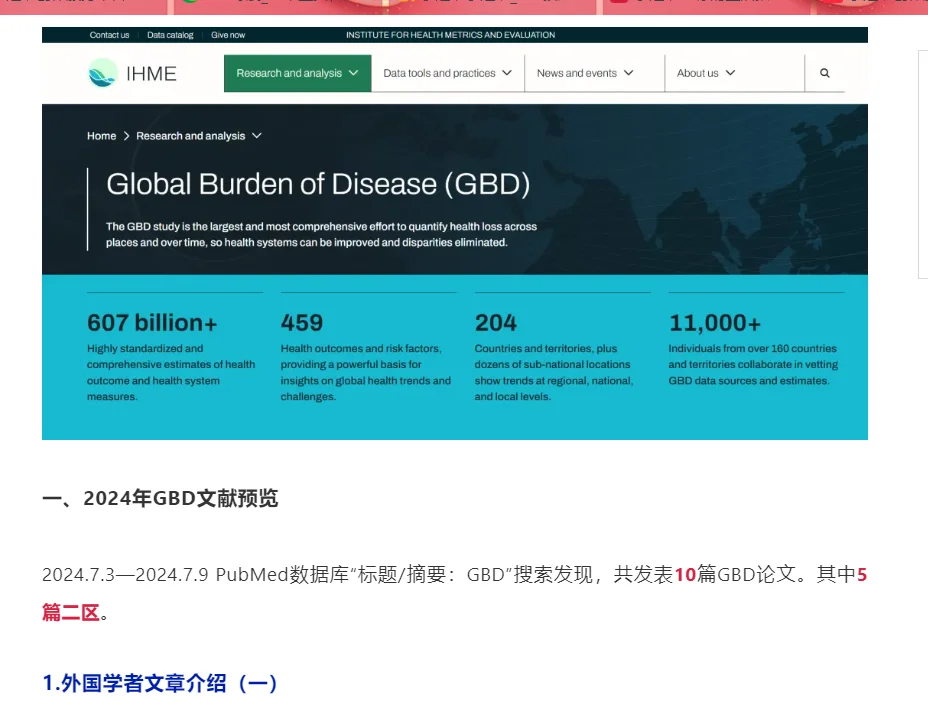
Task: Click the Health outcomes and risk factors text
Action: pyautogui.click(x=366, y=372)
